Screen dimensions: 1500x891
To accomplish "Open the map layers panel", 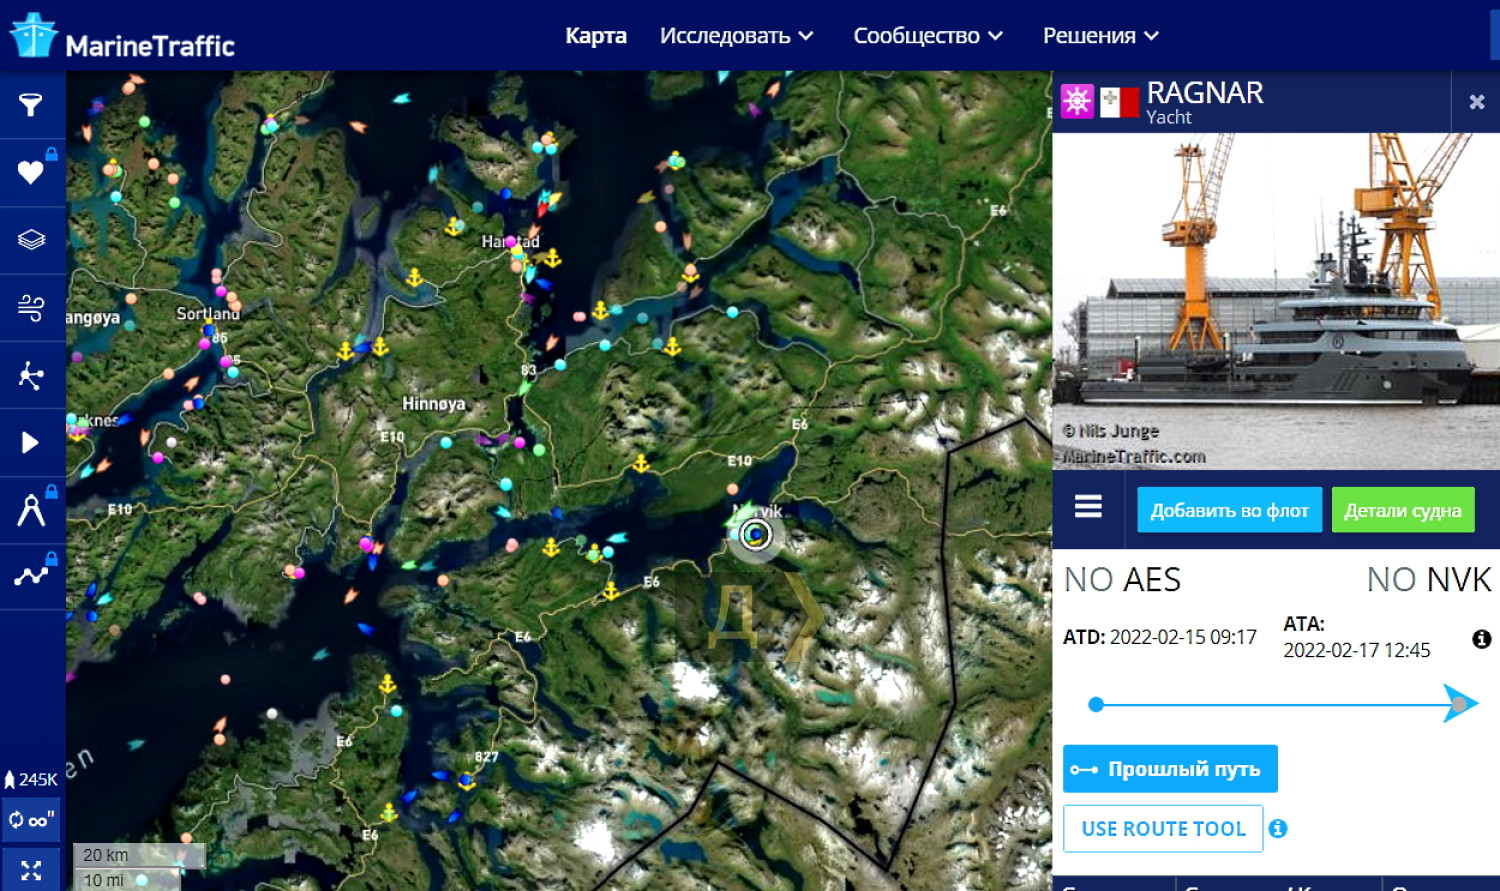I will point(31,240).
